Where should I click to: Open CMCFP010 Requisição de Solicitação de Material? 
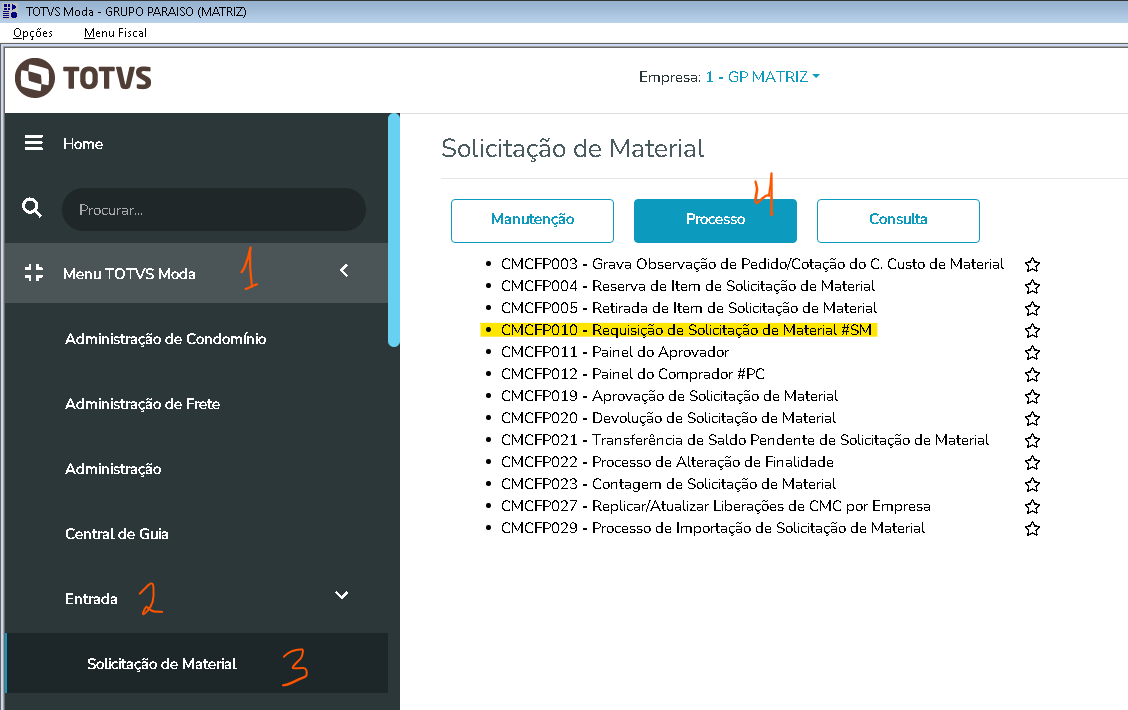(x=688, y=330)
